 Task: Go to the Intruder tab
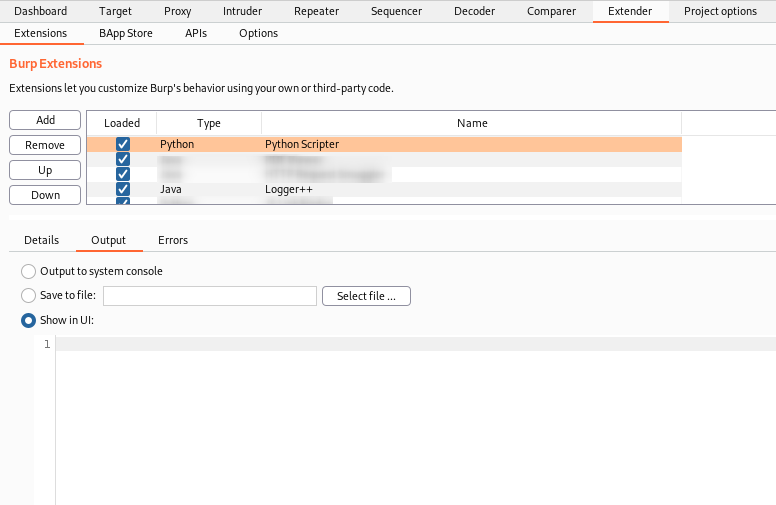243,11
